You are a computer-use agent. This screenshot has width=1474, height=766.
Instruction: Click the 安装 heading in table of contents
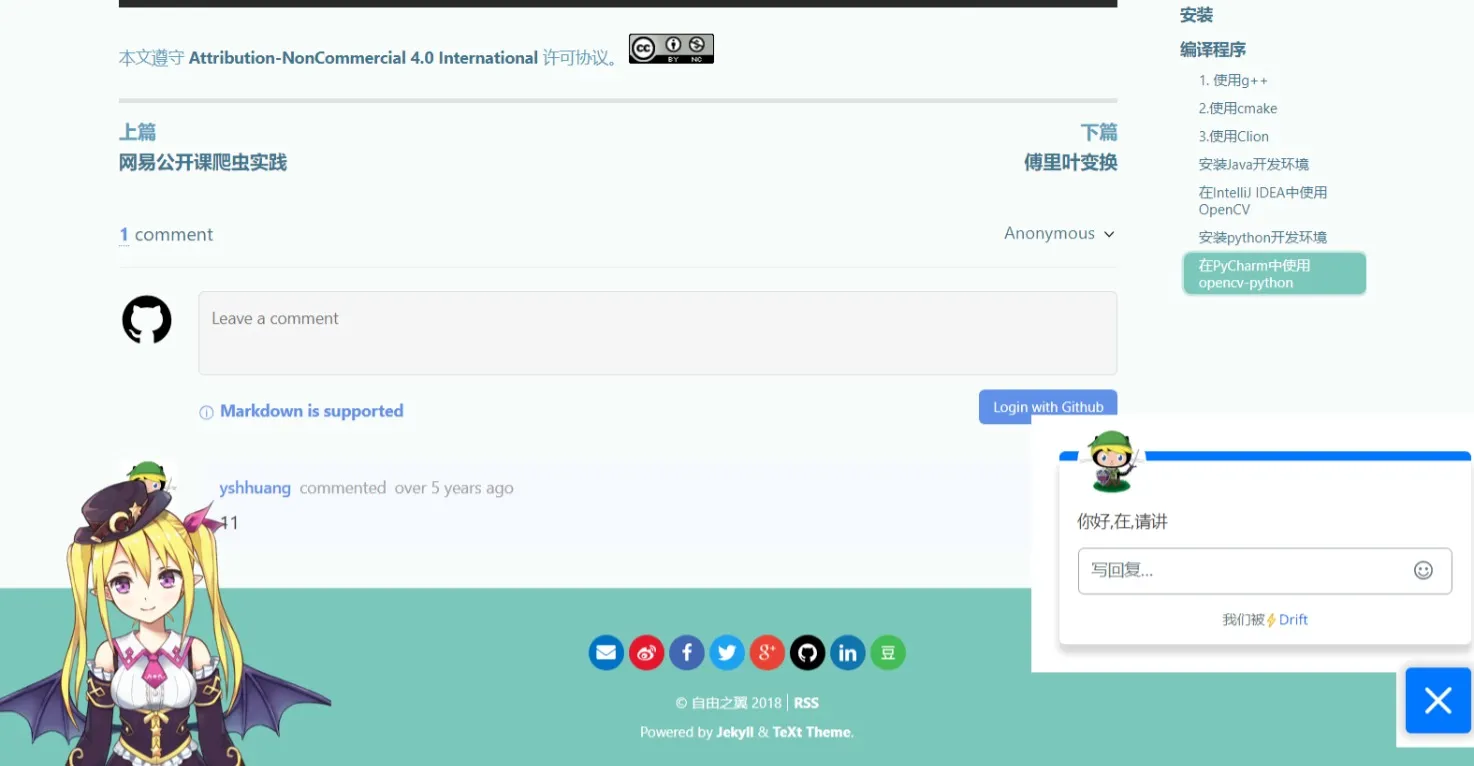click(x=1196, y=15)
